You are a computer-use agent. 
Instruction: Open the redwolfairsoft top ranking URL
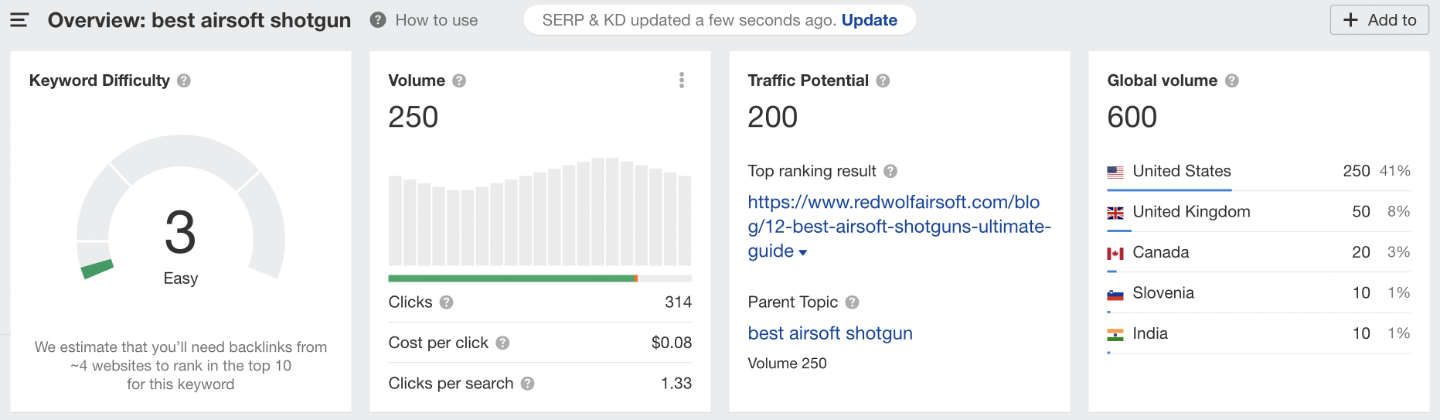point(899,226)
